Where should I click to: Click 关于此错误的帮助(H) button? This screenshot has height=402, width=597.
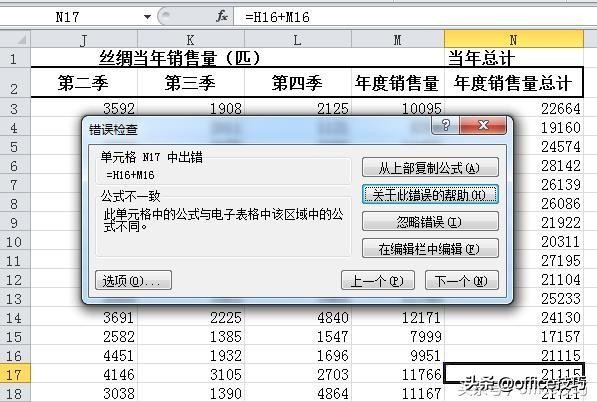(x=430, y=195)
